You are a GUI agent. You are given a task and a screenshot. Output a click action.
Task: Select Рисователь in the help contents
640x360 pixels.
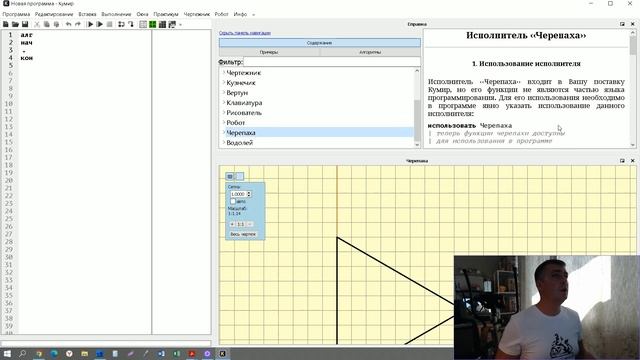[x=244, y=113]
